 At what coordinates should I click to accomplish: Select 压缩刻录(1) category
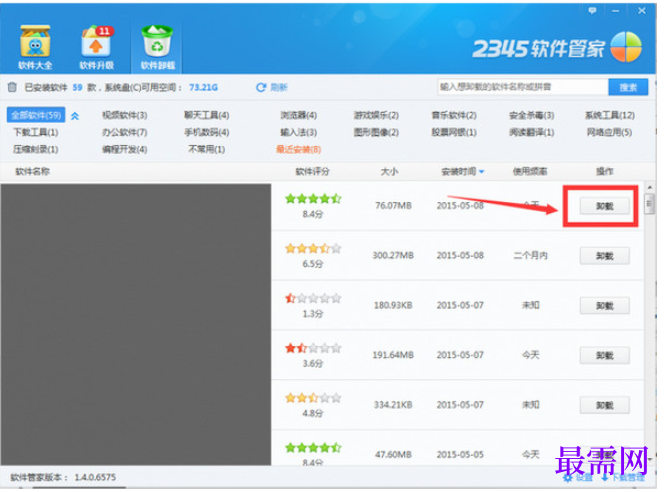[x=36, y=149]
